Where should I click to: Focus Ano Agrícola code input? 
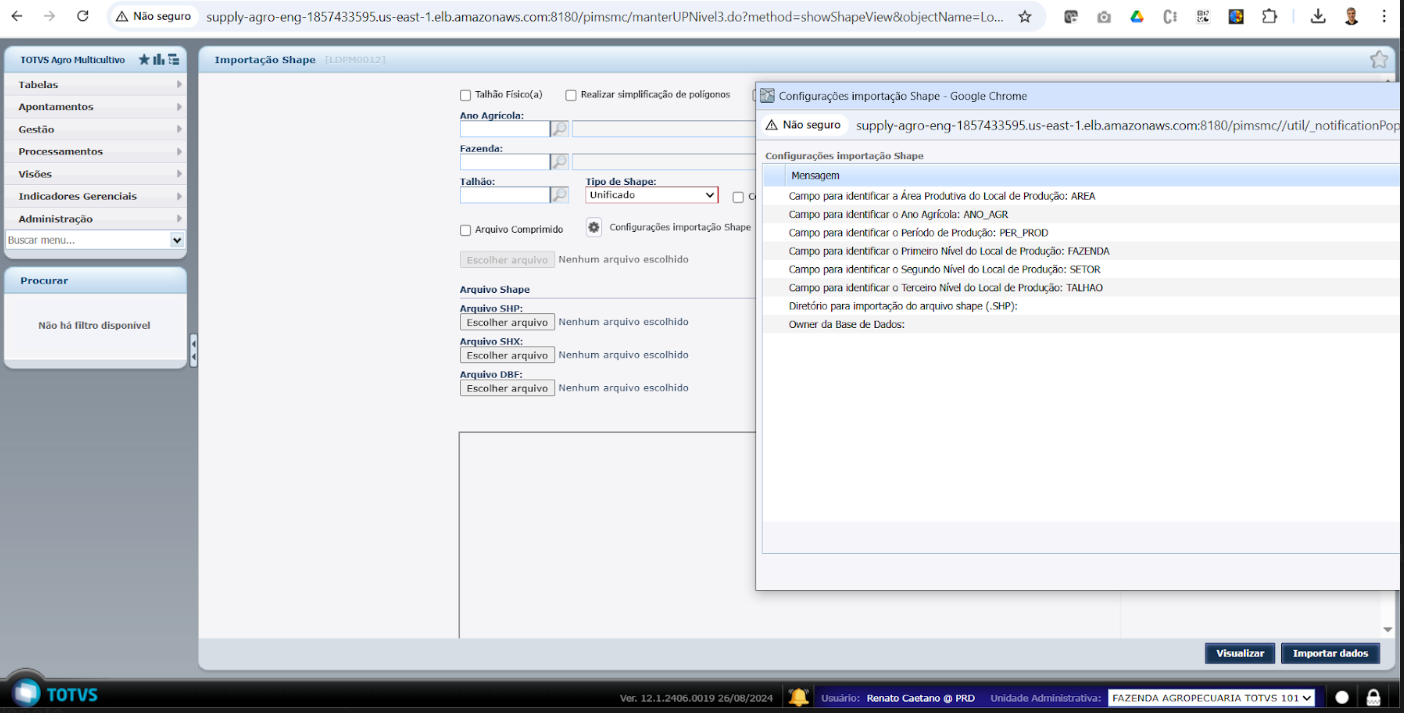505,129
